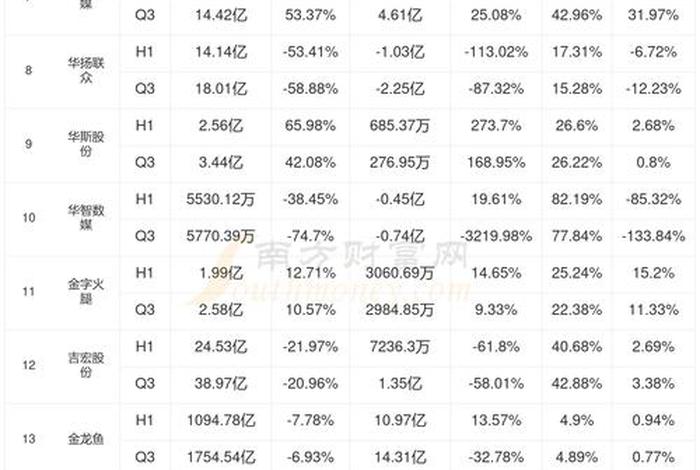The width and height of the screenshot is (700, 470).
Task: Click row number 13 cell
Action: (x=27, y=436)
